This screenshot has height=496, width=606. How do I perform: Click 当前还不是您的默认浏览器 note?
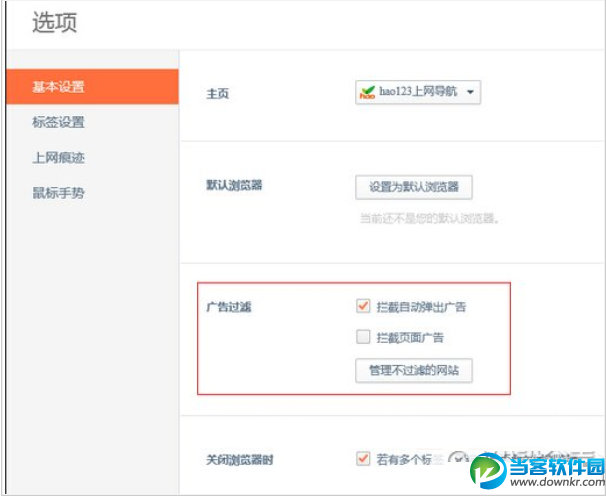[430, 219]
